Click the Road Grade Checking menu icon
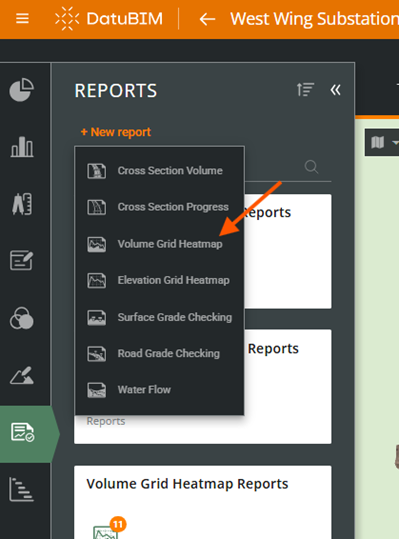Viewport: 399px width, 539px height. (97, 354)
